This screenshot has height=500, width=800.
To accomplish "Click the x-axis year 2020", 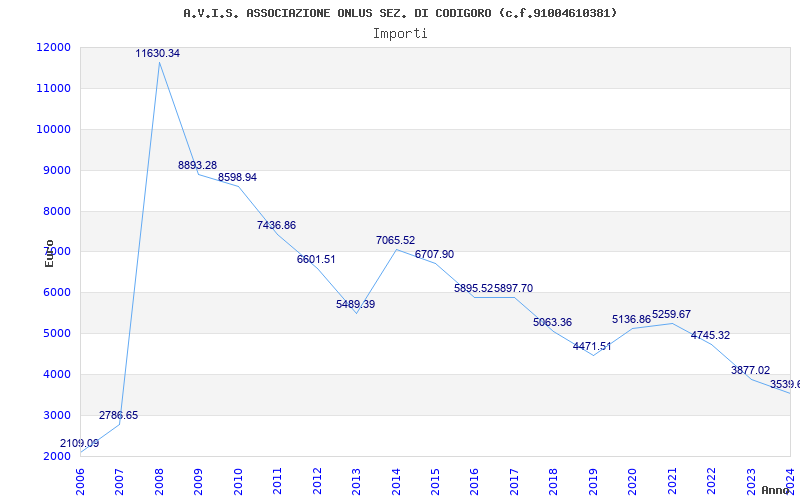I will [632, 482].
